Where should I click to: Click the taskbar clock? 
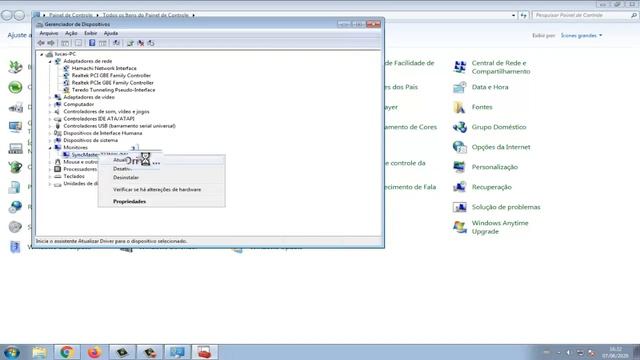pos(615,352)
